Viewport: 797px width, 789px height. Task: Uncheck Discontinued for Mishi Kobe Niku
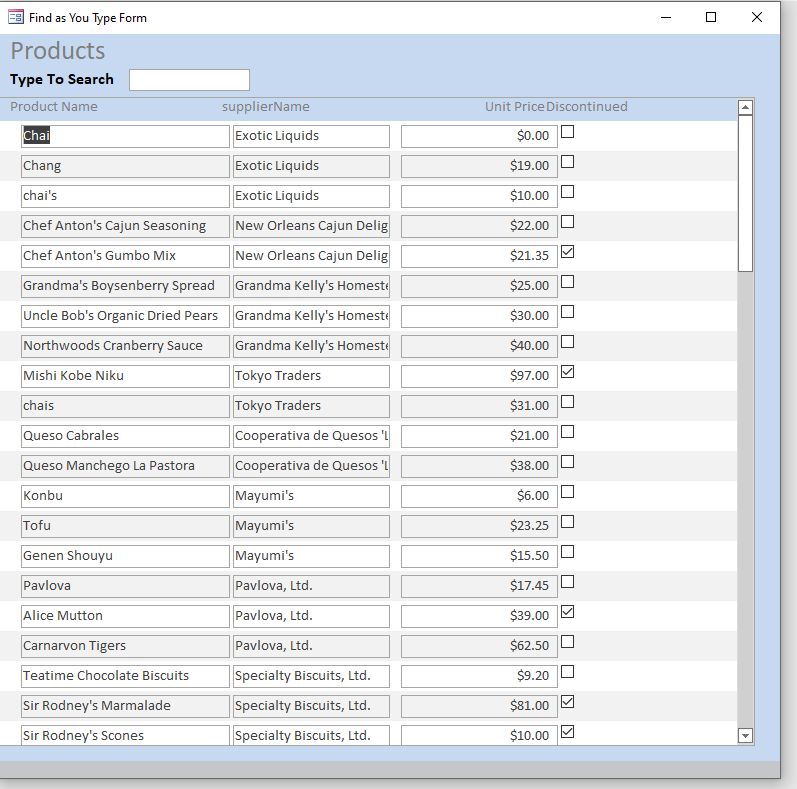point(567,372)
